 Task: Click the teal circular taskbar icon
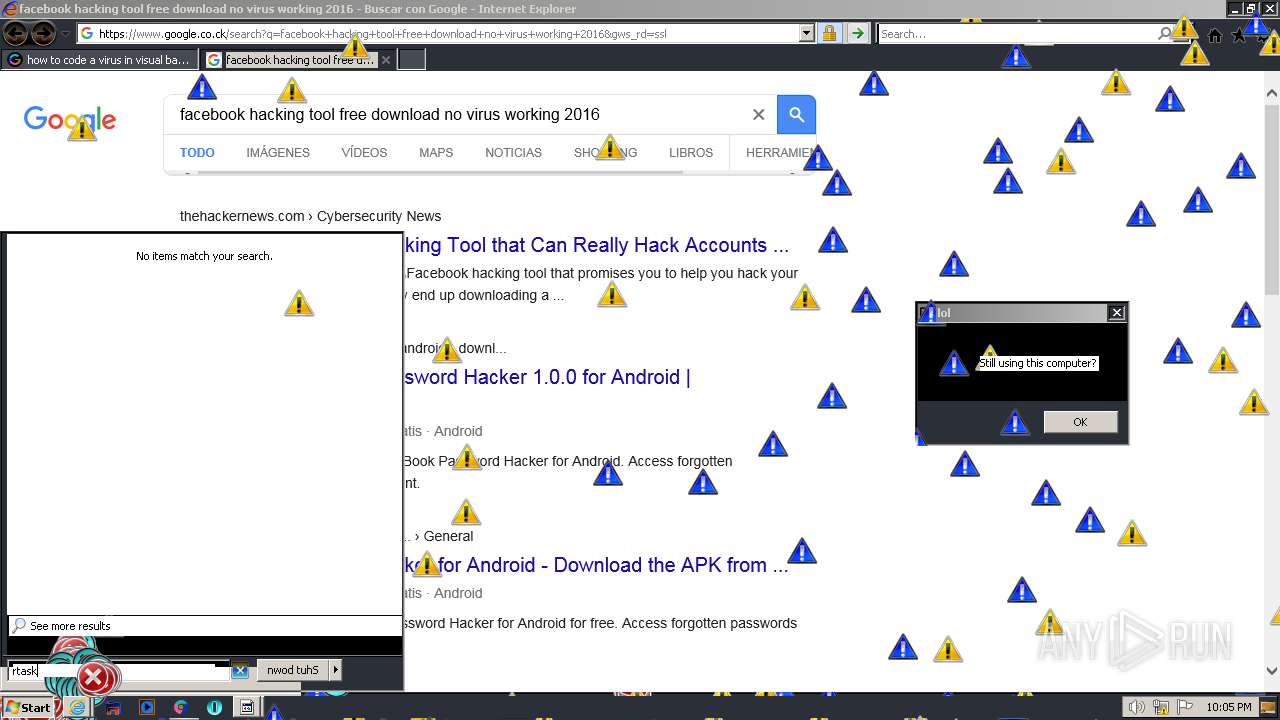tap(214, 707)
